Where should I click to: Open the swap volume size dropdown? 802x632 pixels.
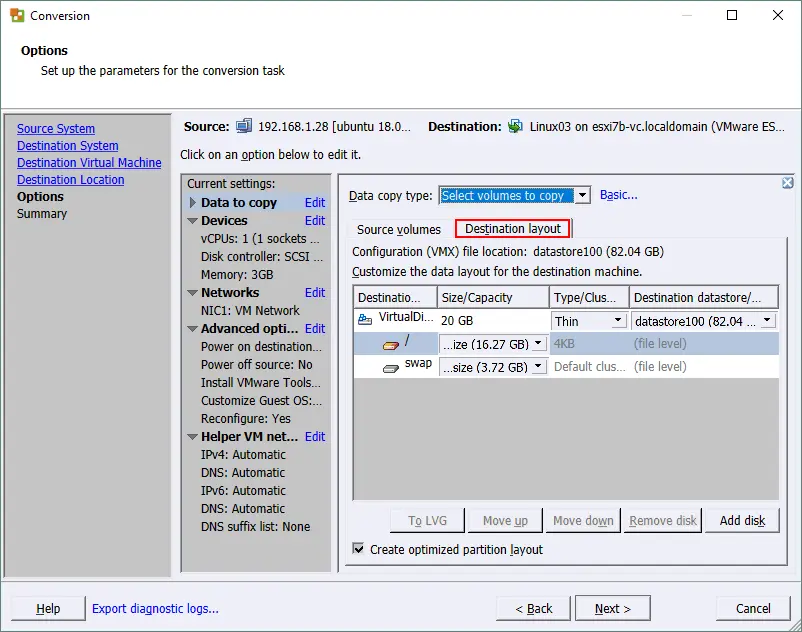coord(538,366)
